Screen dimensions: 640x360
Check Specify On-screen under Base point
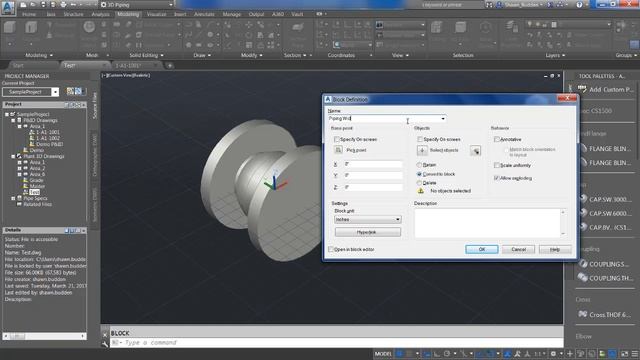[x=337, y=140]
